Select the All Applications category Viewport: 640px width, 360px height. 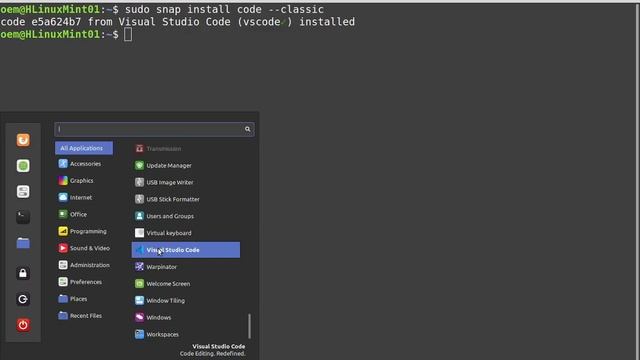click(x=84, y=148)
